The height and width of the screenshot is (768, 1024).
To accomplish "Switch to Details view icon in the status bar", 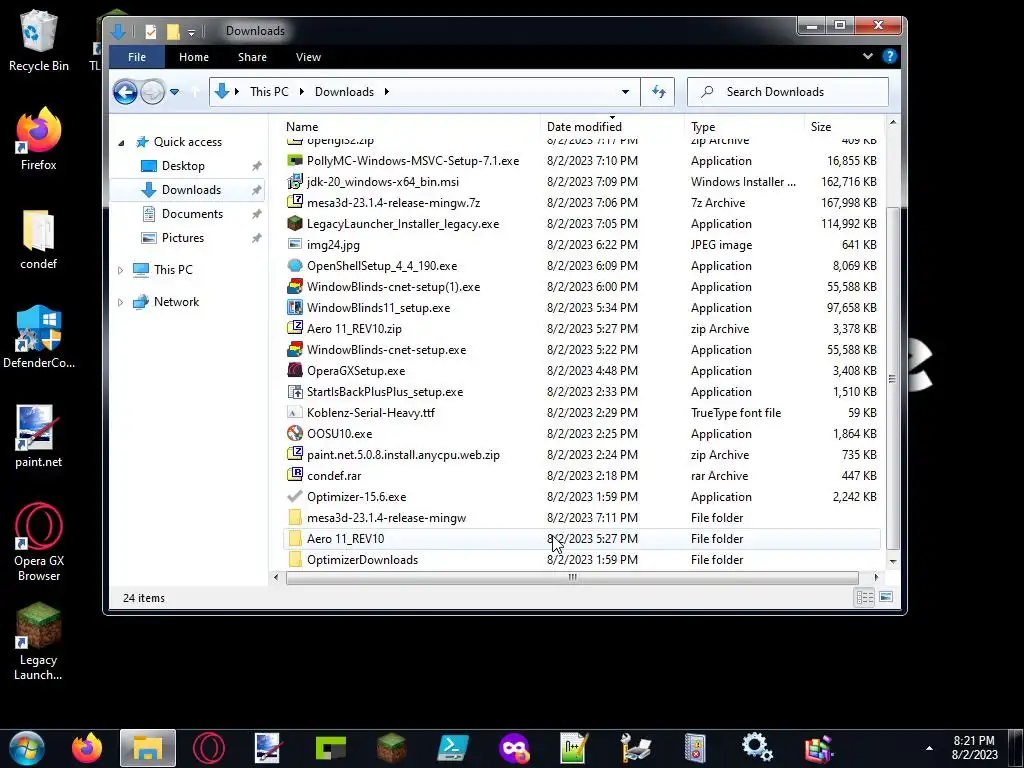I will pos(865,598).
